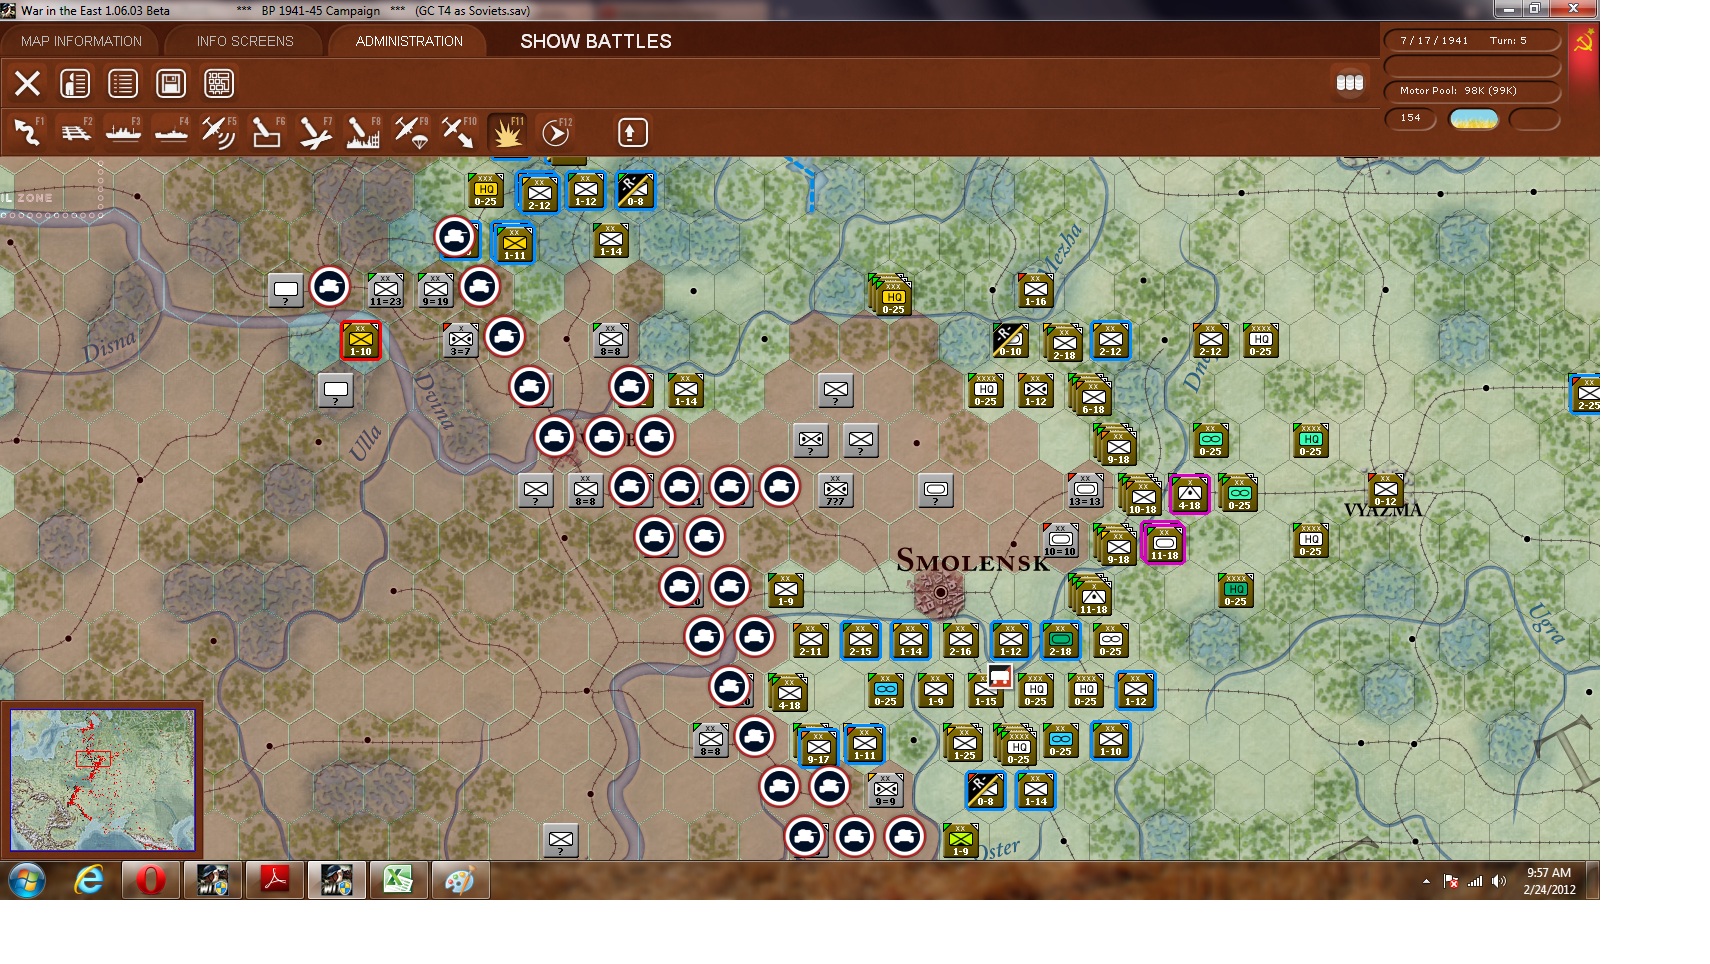Select the F5 air recon icon
The image size is (1710, 964).
pos(219,132)
